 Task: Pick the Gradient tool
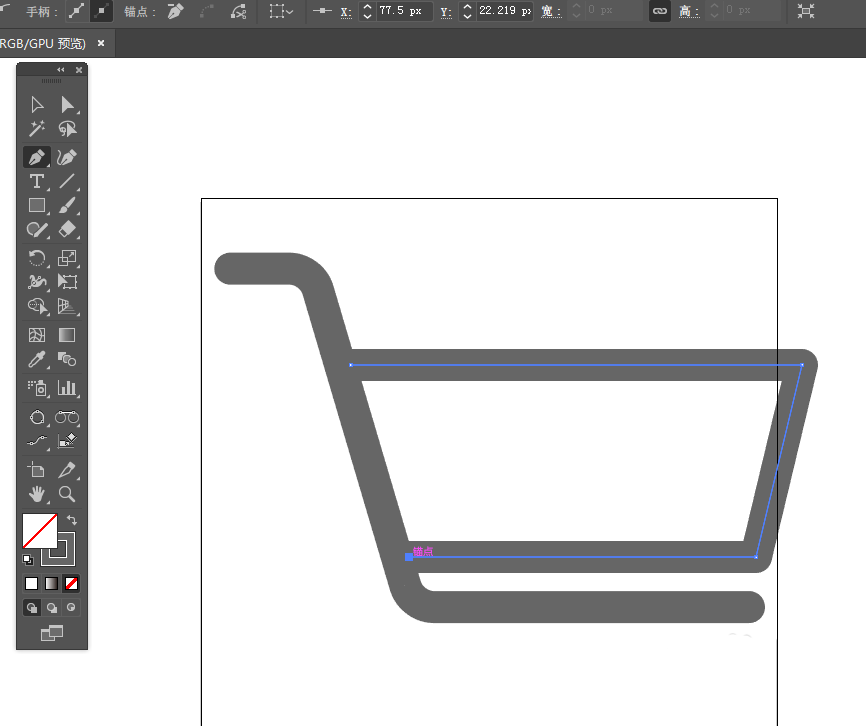(67, 335)
